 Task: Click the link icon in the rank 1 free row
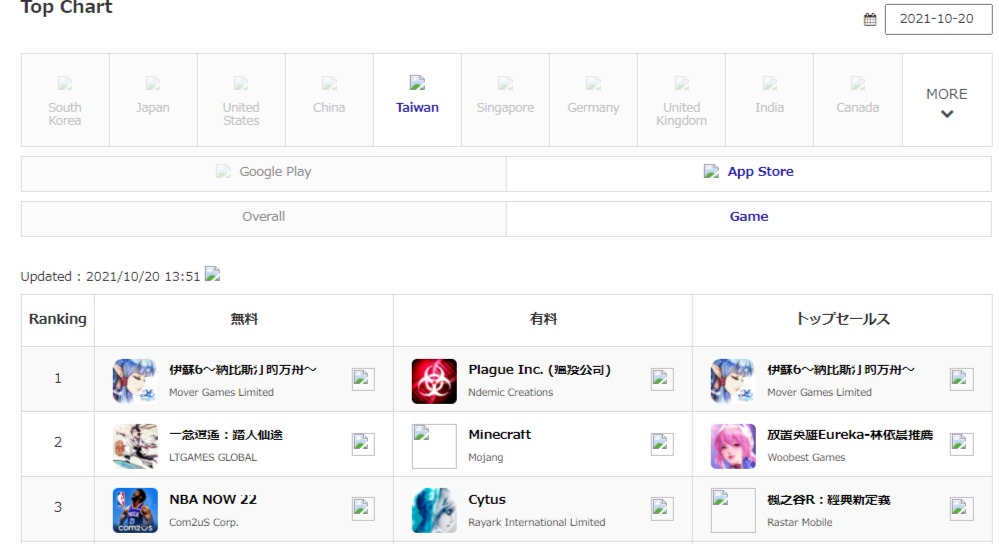click(363, 378)
